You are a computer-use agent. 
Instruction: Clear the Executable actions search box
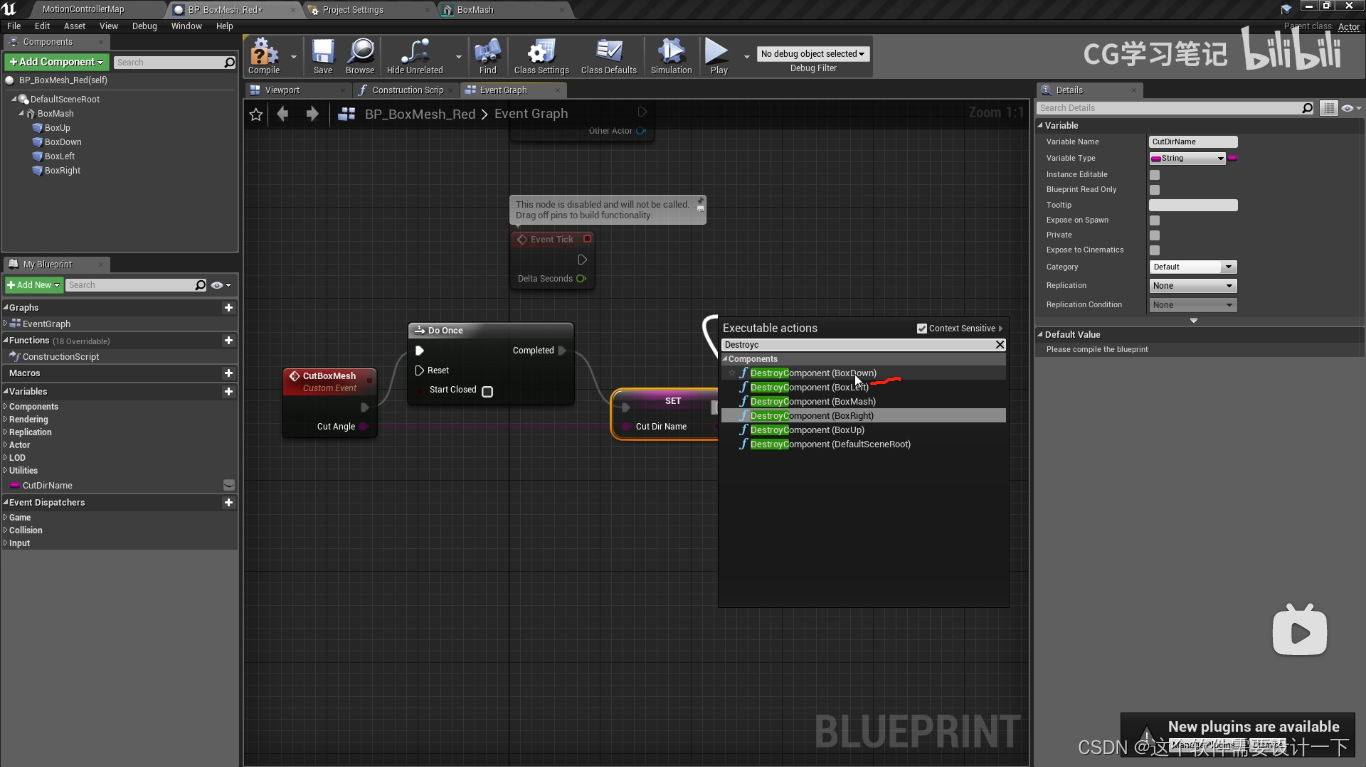coord(999,345)
